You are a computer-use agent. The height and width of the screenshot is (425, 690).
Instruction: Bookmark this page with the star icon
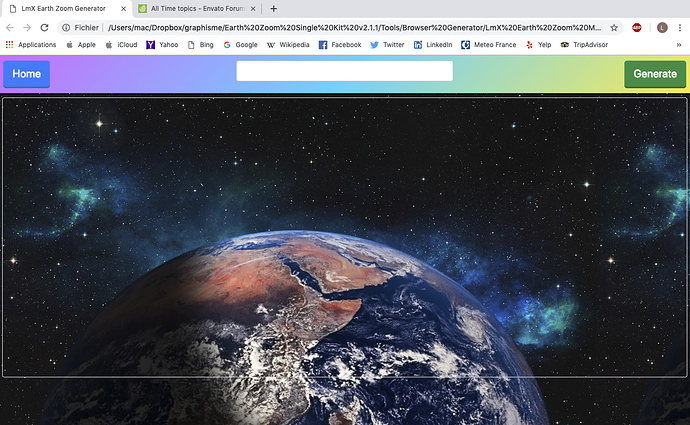614,27
